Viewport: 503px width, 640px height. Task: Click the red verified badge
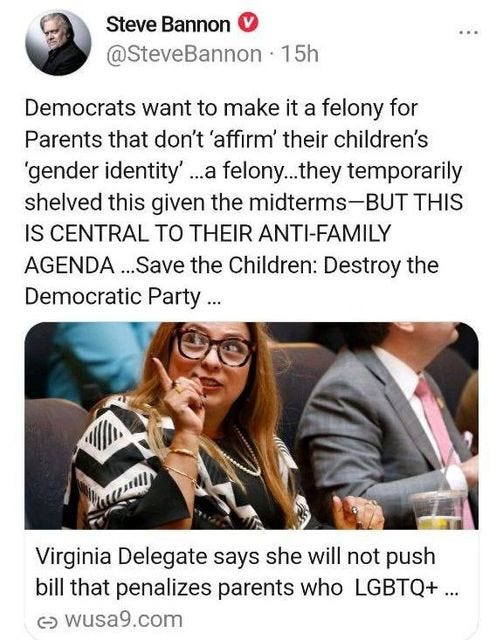pos(248,24)
